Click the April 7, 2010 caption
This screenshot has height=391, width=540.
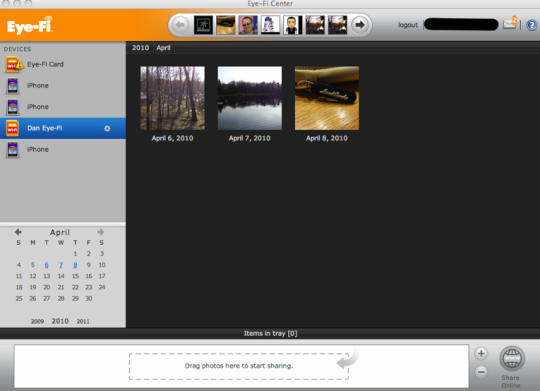250,138
